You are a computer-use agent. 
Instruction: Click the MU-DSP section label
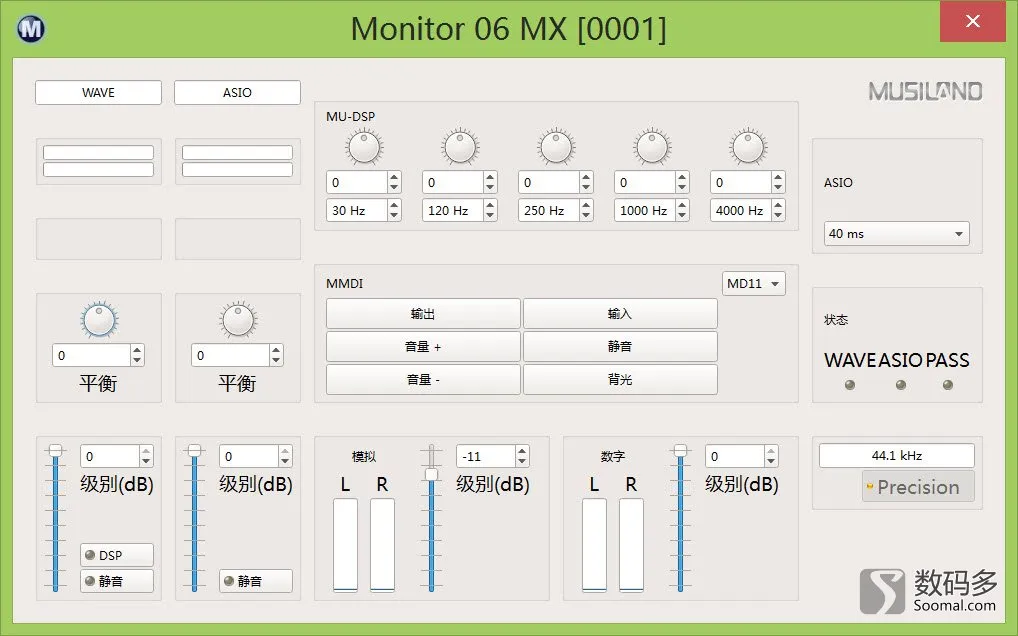click(x=351, y=117)
